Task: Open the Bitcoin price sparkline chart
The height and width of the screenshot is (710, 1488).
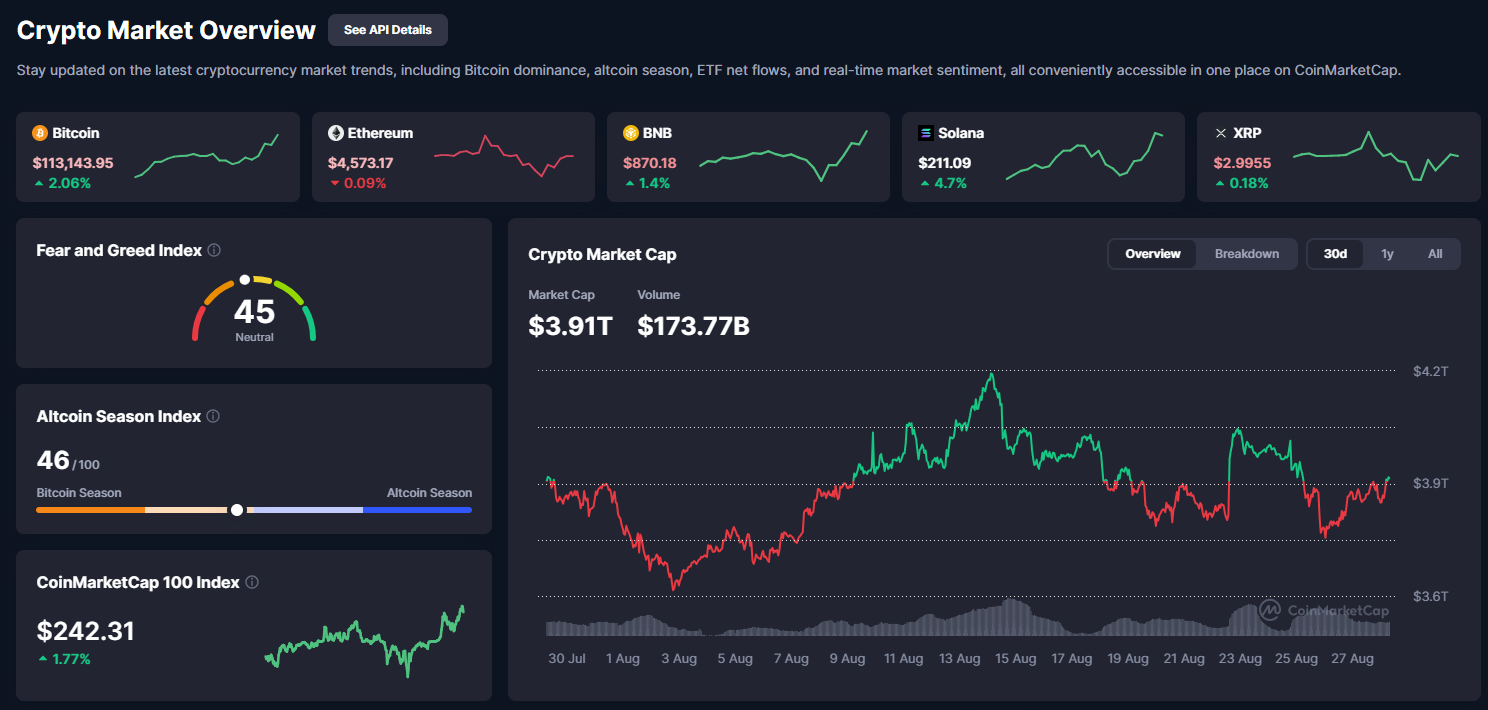Action: (207, 157)
